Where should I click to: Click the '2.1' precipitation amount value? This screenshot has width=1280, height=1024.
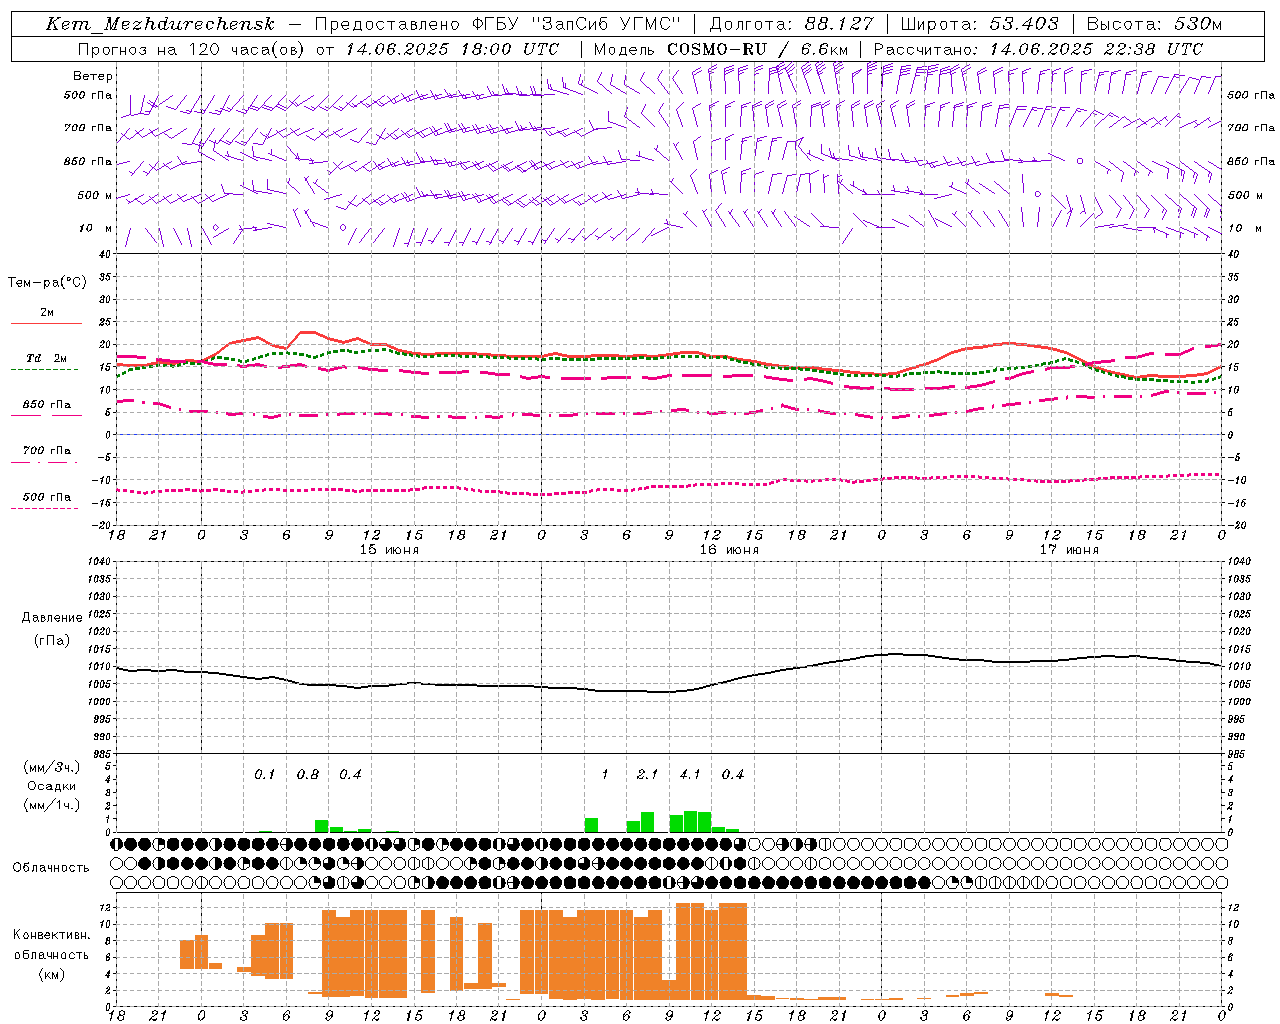tap(647, 774)
